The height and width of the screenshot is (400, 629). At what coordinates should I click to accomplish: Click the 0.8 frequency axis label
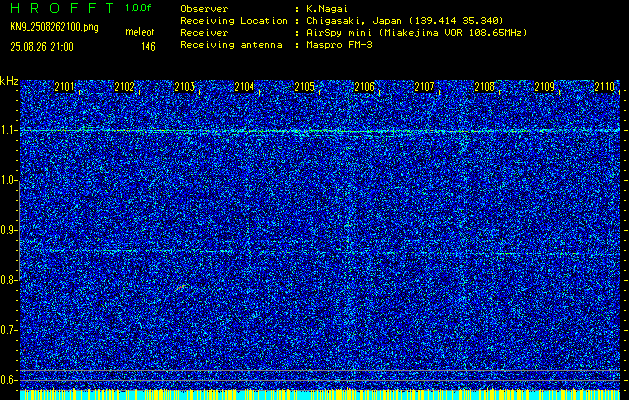(9, 280)
